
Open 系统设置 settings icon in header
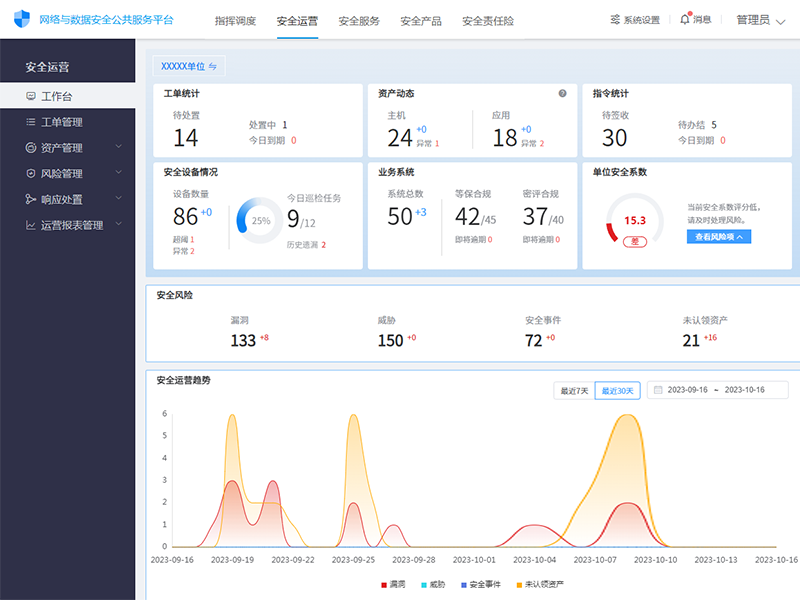point(615,20)
